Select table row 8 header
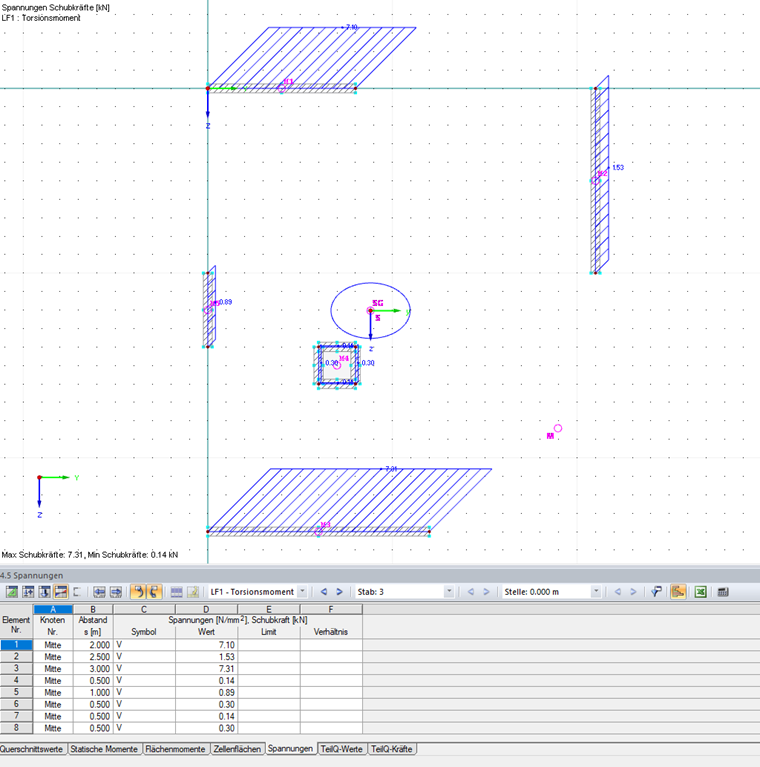The height and width of the screenshot is (767, 760). coord(16,728)
